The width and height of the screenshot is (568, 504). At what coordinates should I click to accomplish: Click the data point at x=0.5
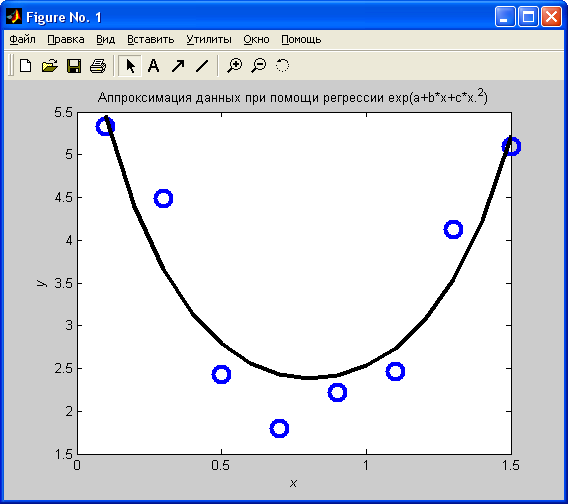[221, 374]
